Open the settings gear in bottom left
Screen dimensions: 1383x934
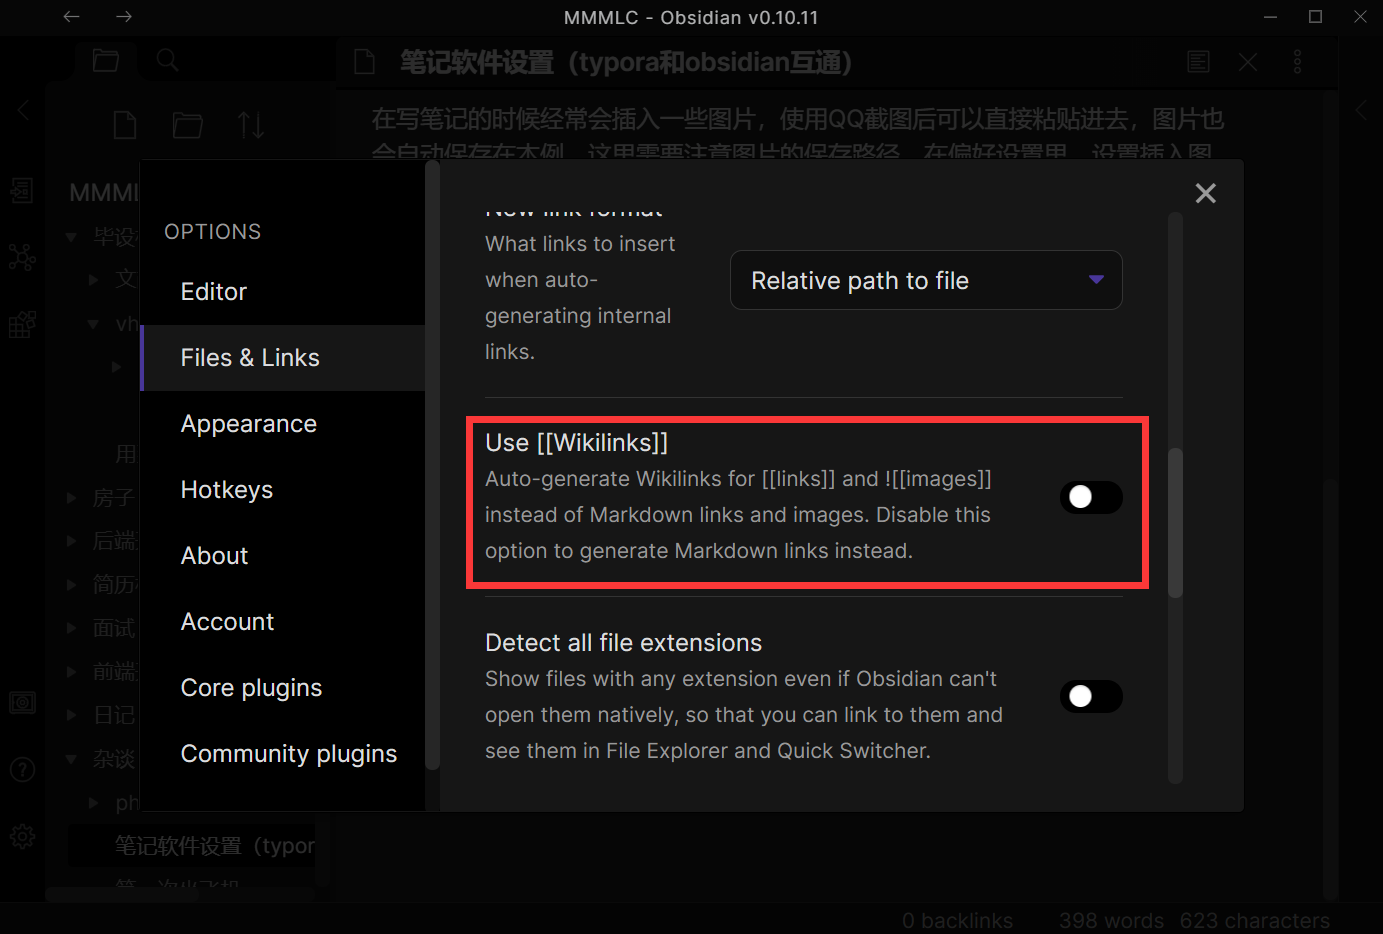pos(22,836)
